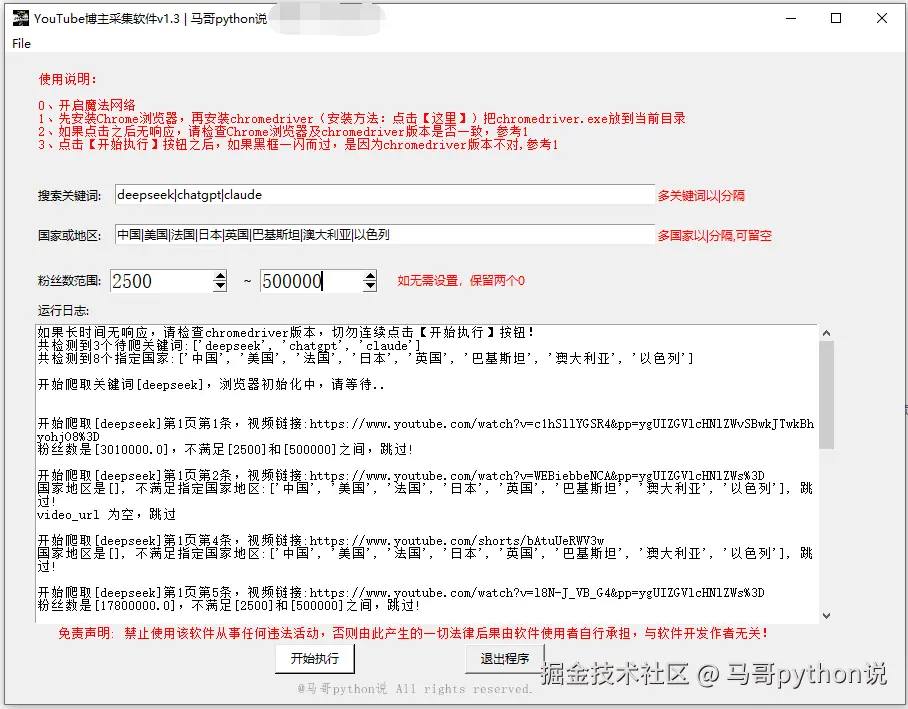Viewport: 908px width, 709px height.
Task: Decrement the maximum fan count spinner
Action: (x=370, y=287)
